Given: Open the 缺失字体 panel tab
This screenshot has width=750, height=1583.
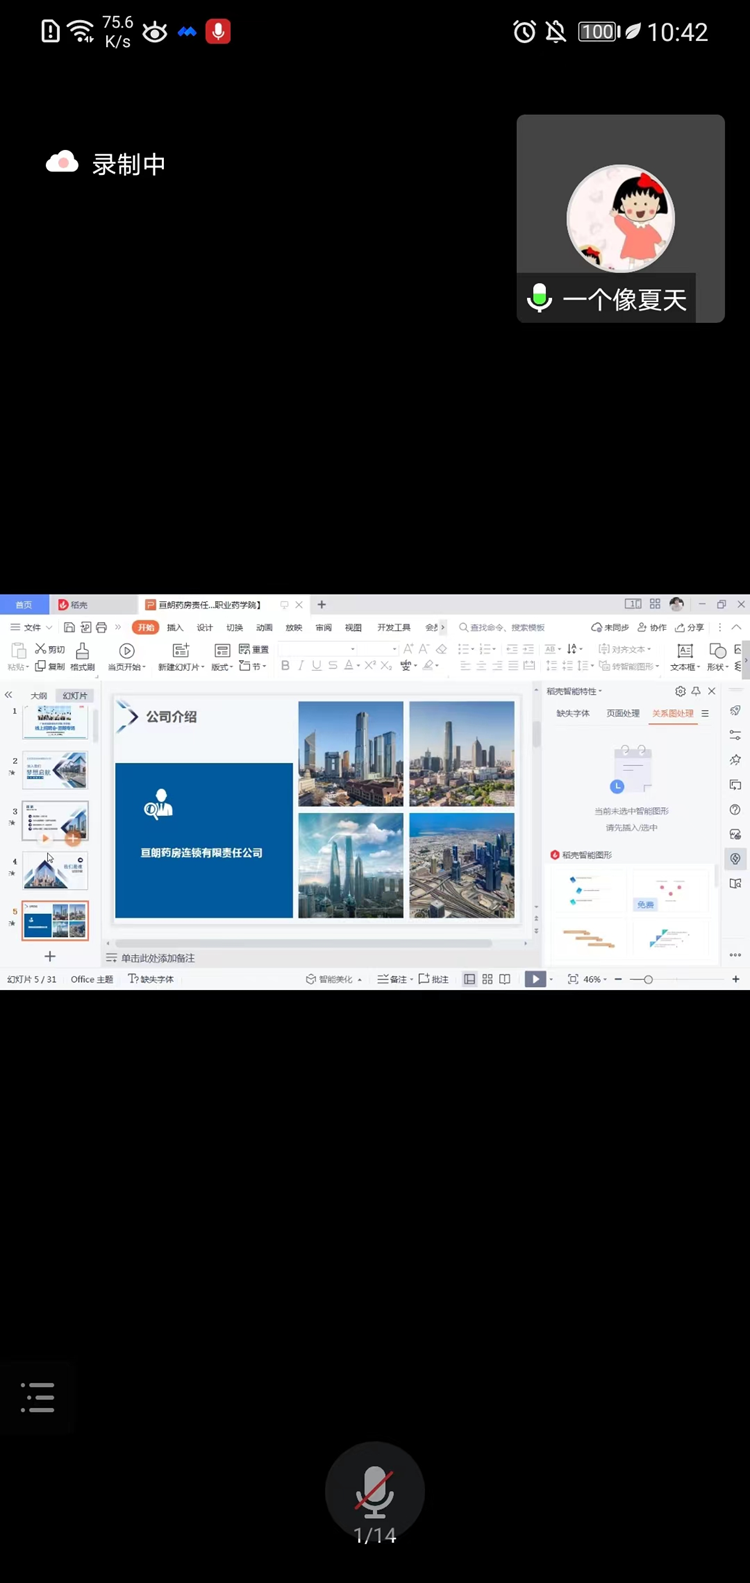Looking at the screenshot, I should click(573, 713).
